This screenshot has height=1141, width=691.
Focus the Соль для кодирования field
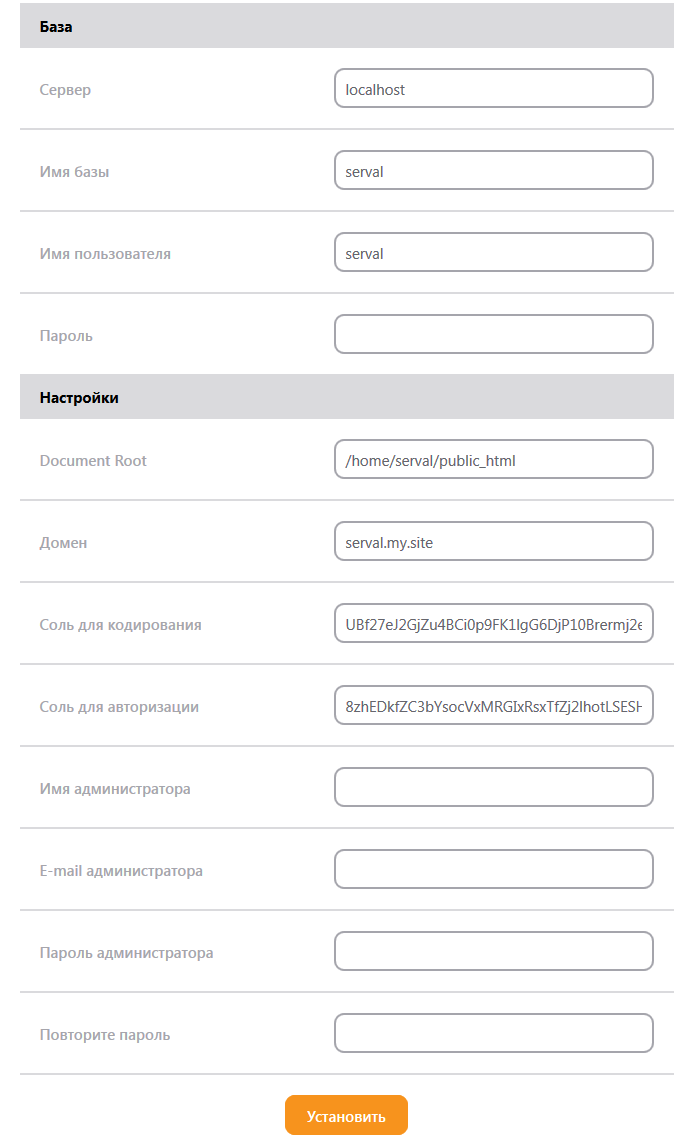494,624
